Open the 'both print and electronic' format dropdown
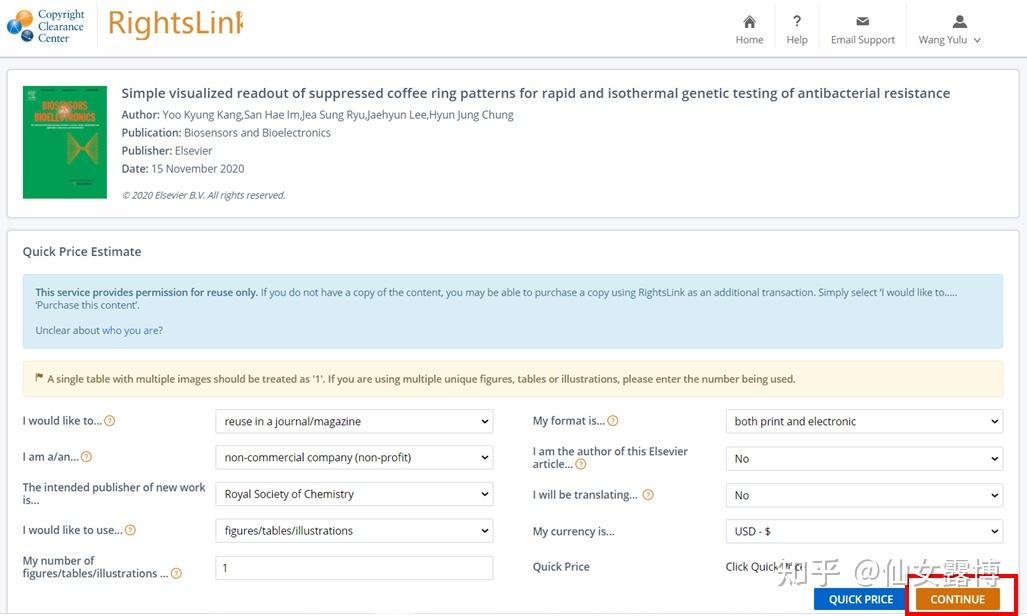Screen dimensions: 1027x616 point(864,421)
